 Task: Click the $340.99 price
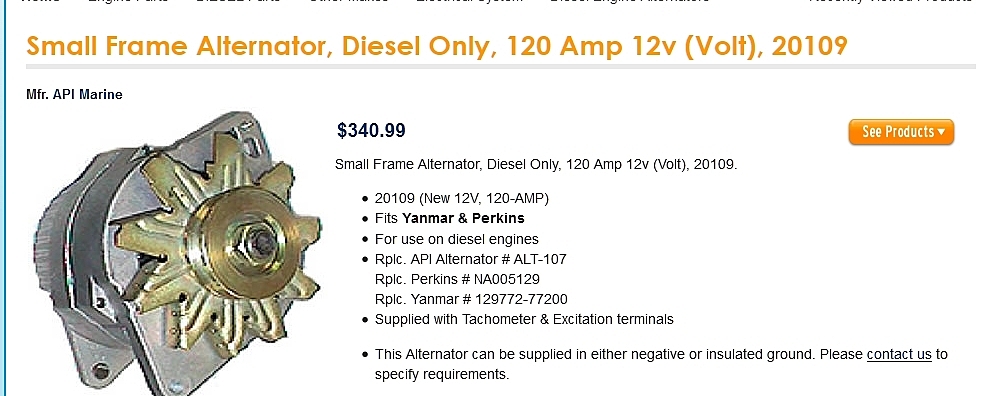point(371,130)
